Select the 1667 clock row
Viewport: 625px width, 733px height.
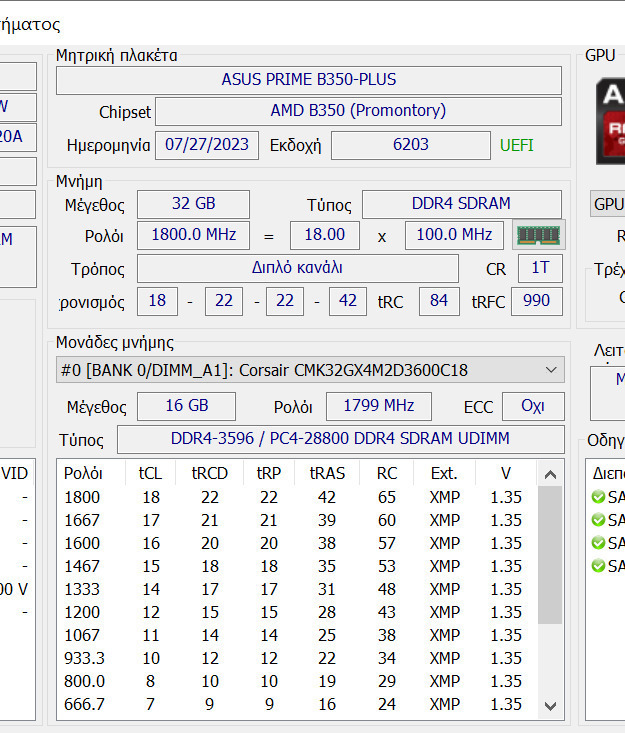[297, 520]
